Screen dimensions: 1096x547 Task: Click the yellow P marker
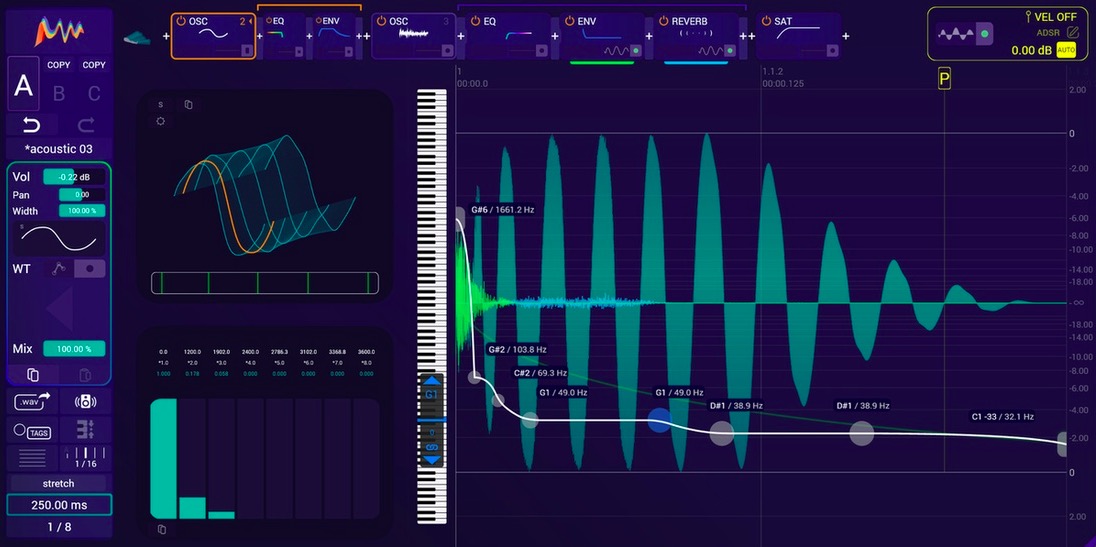(x=944, y=80)
